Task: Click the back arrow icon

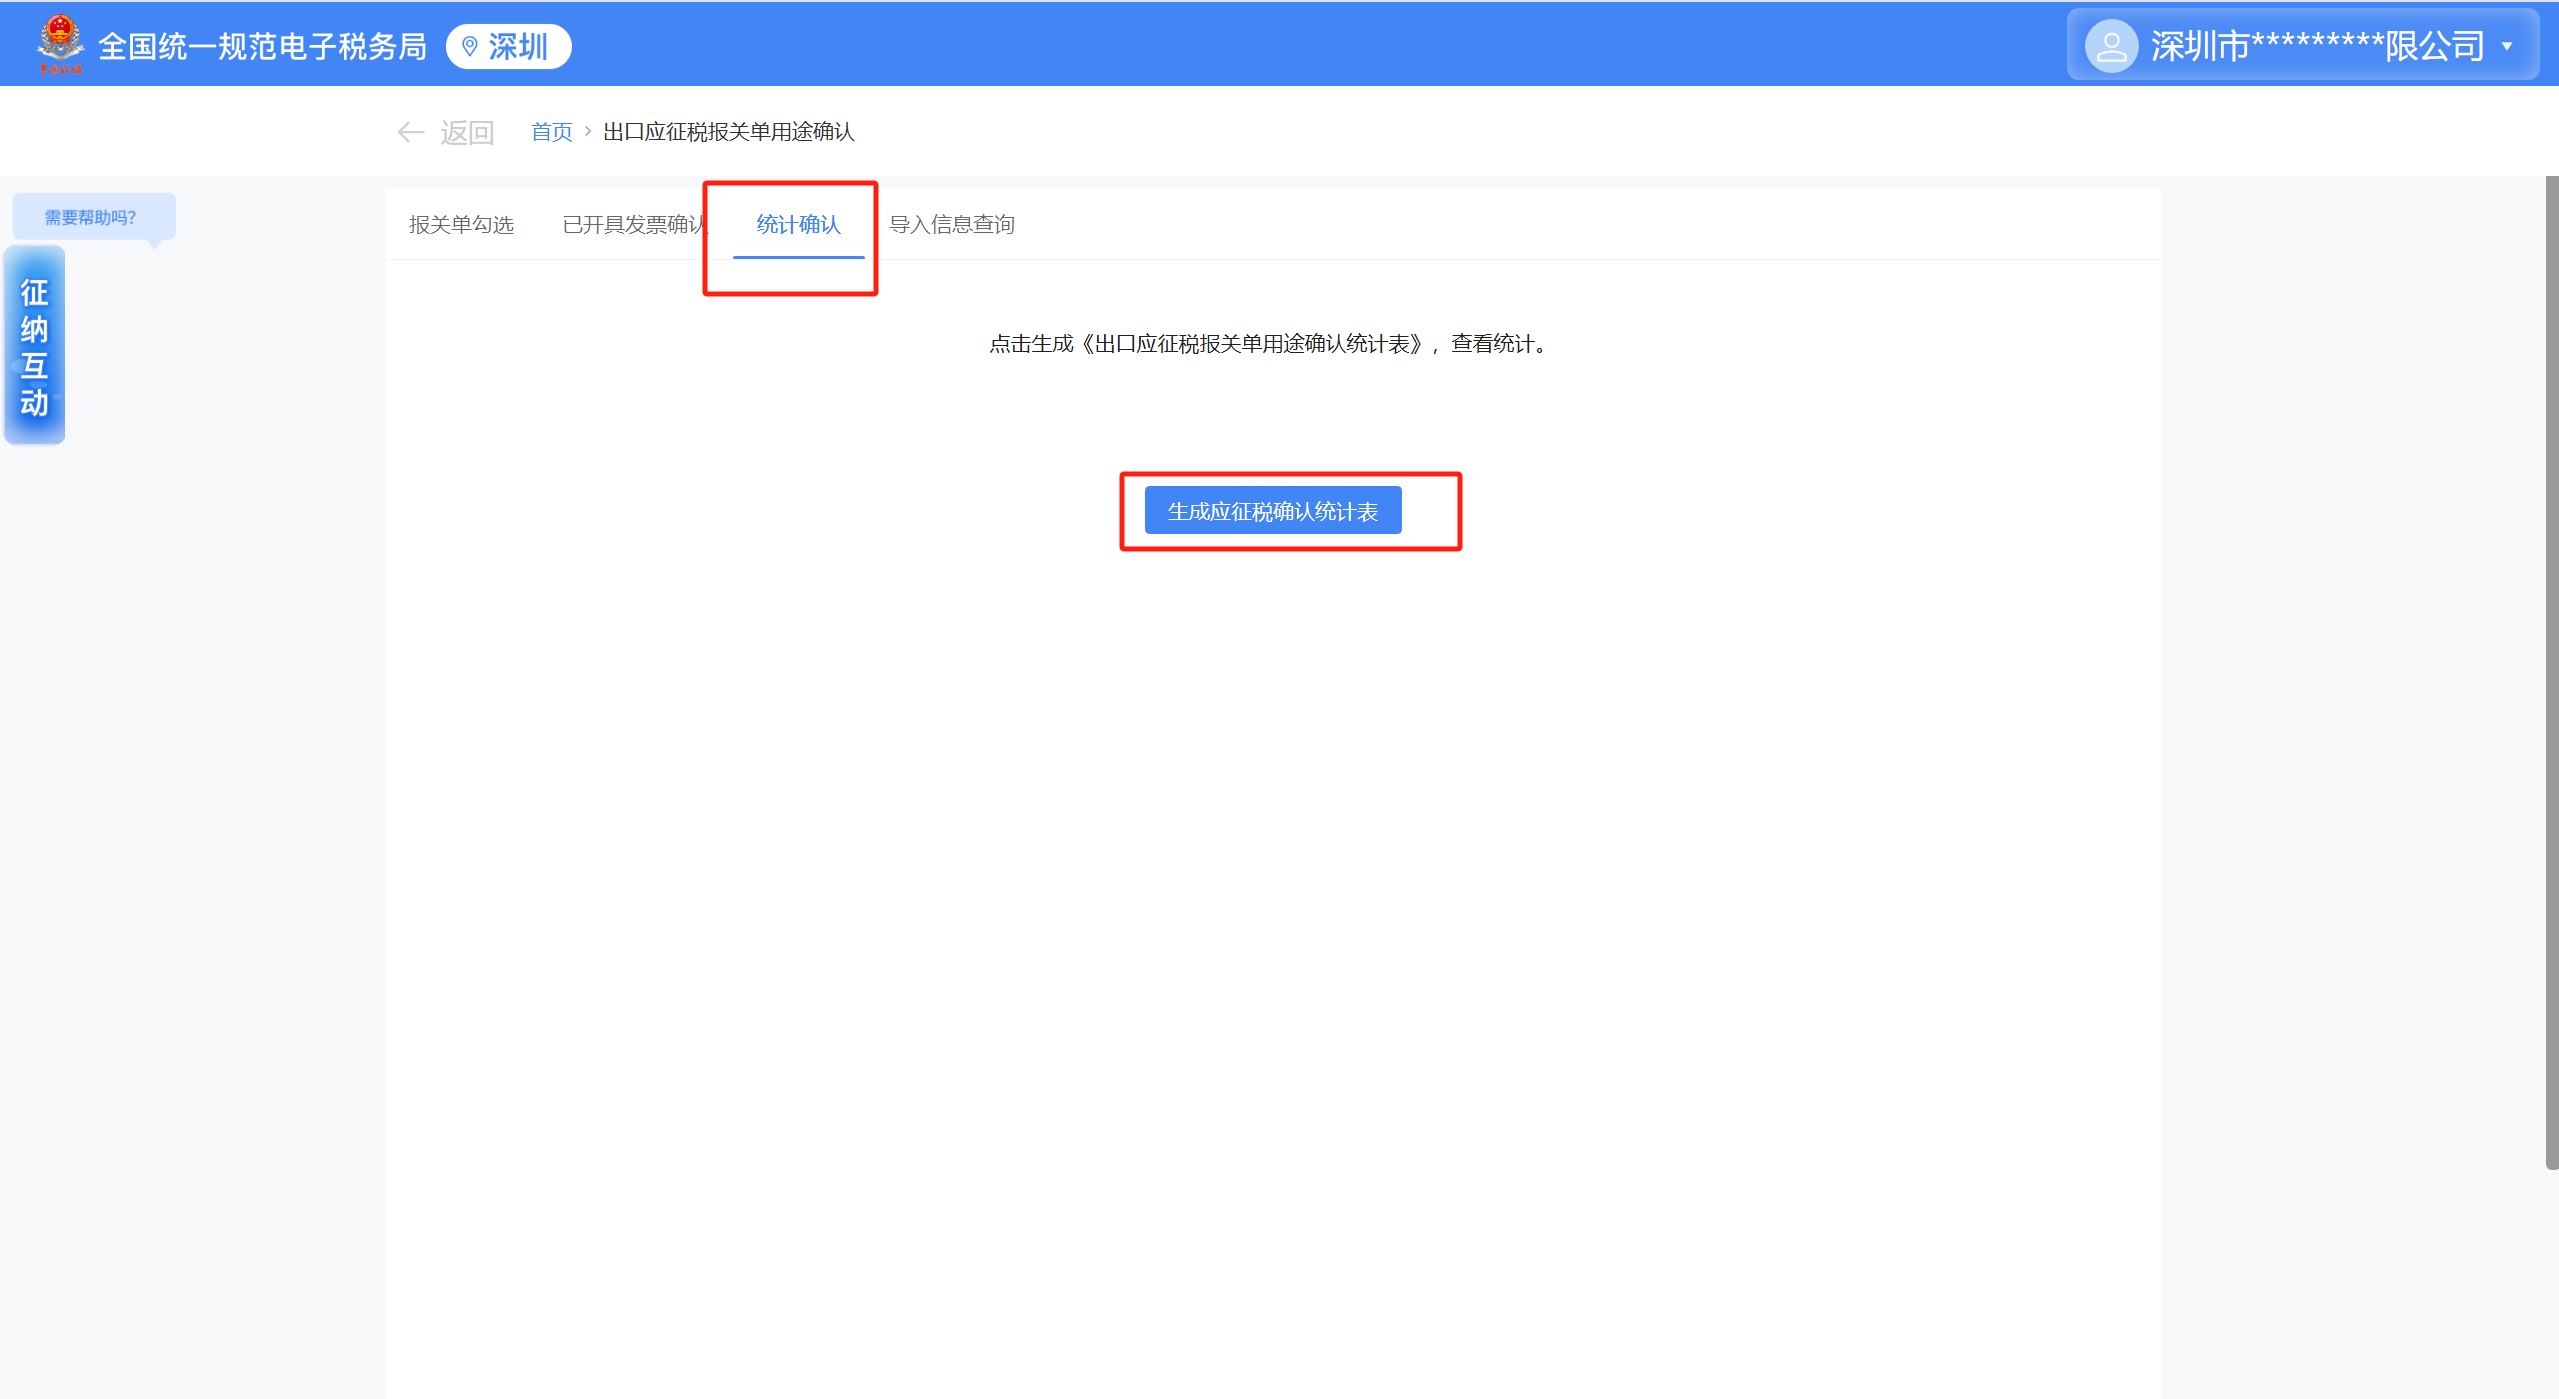Action: [x=411, y=132]
